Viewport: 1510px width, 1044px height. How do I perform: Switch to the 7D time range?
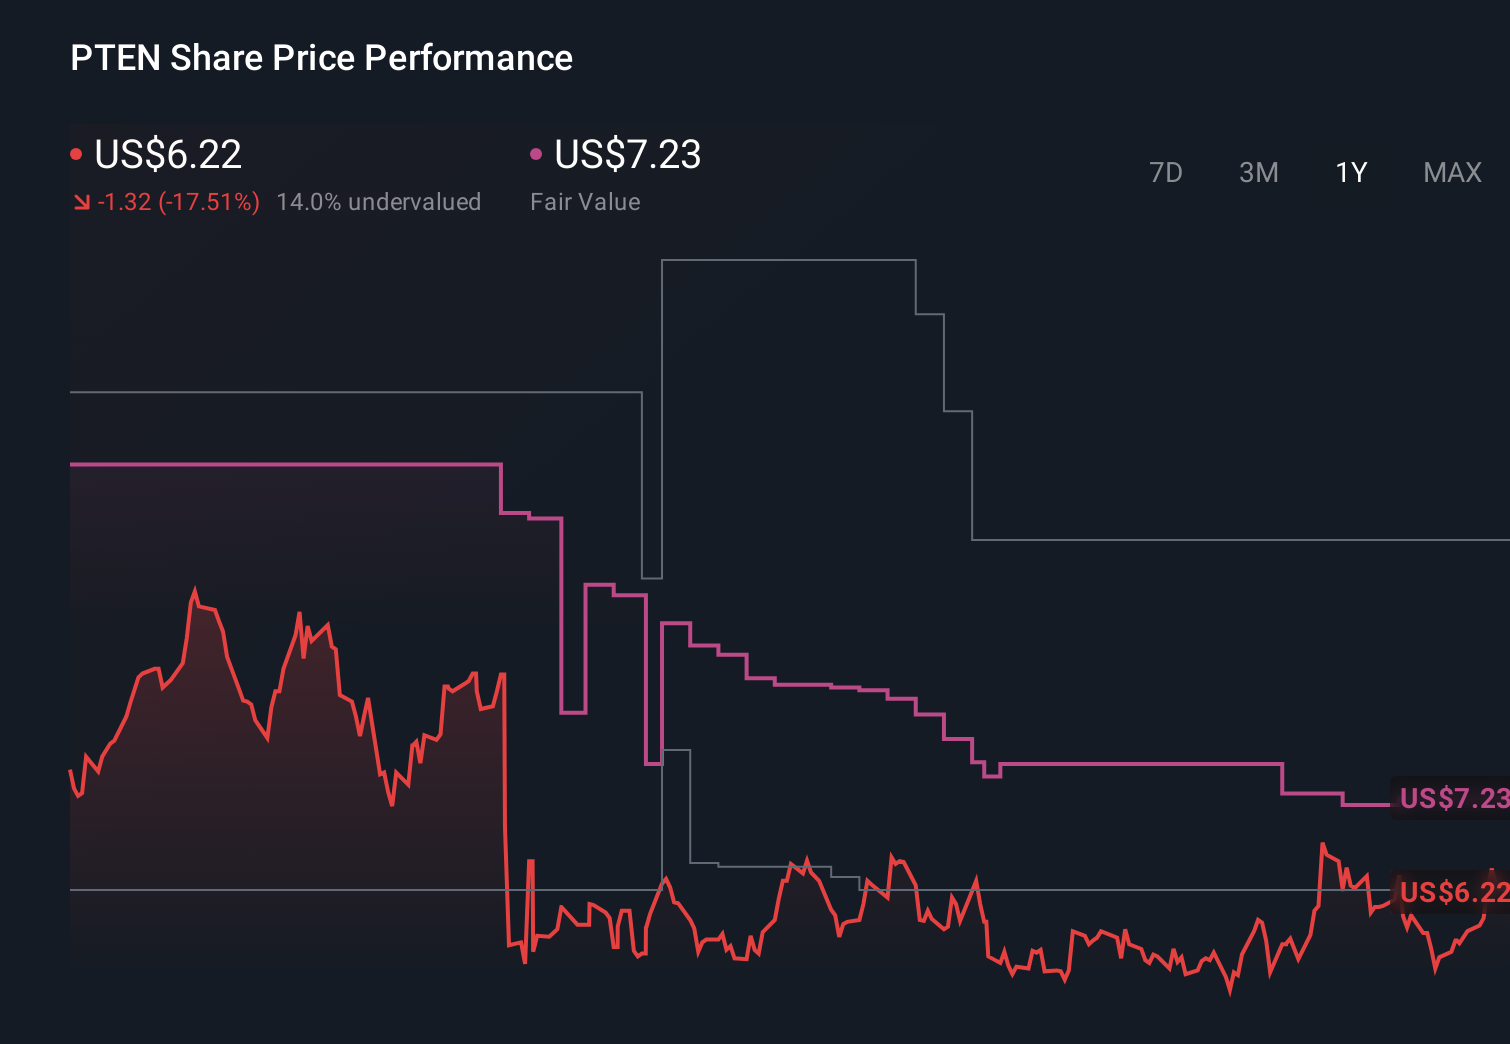pyautogui.click(x=1166, y=172)
